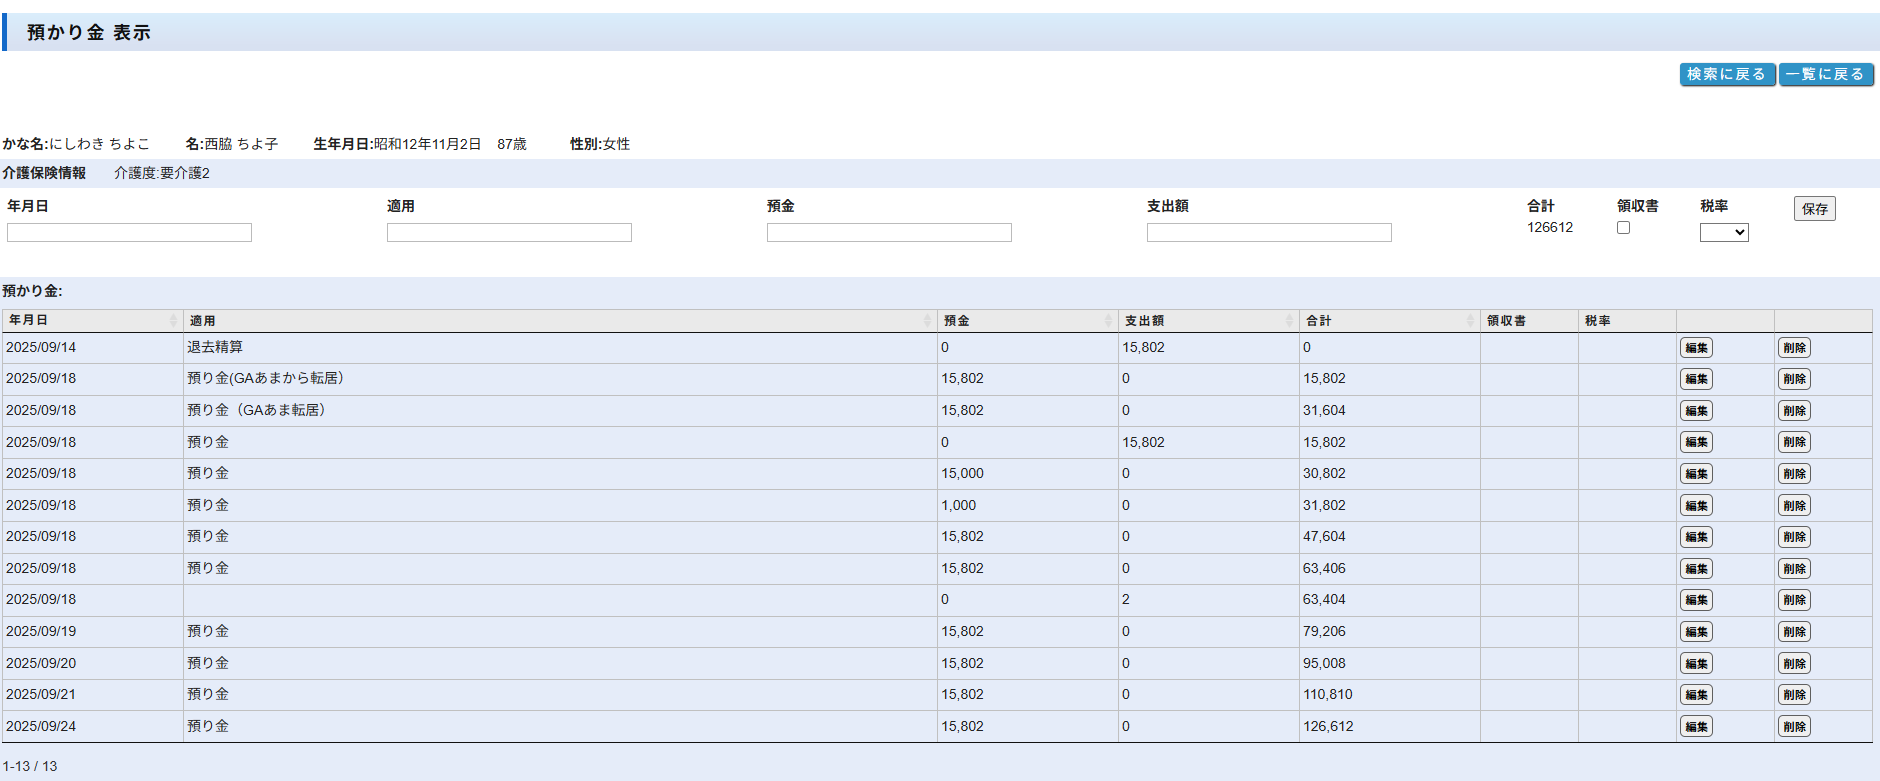Viewport: 1880px width, 781px height.
Task: Return via 一覧に戻る button
Action: point(1825,75)
